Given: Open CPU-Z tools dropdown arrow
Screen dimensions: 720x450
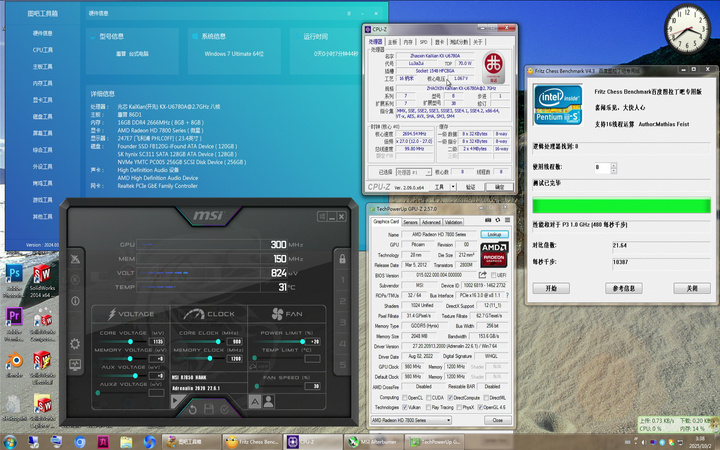Looking at the screenshot, I should 453,187.
